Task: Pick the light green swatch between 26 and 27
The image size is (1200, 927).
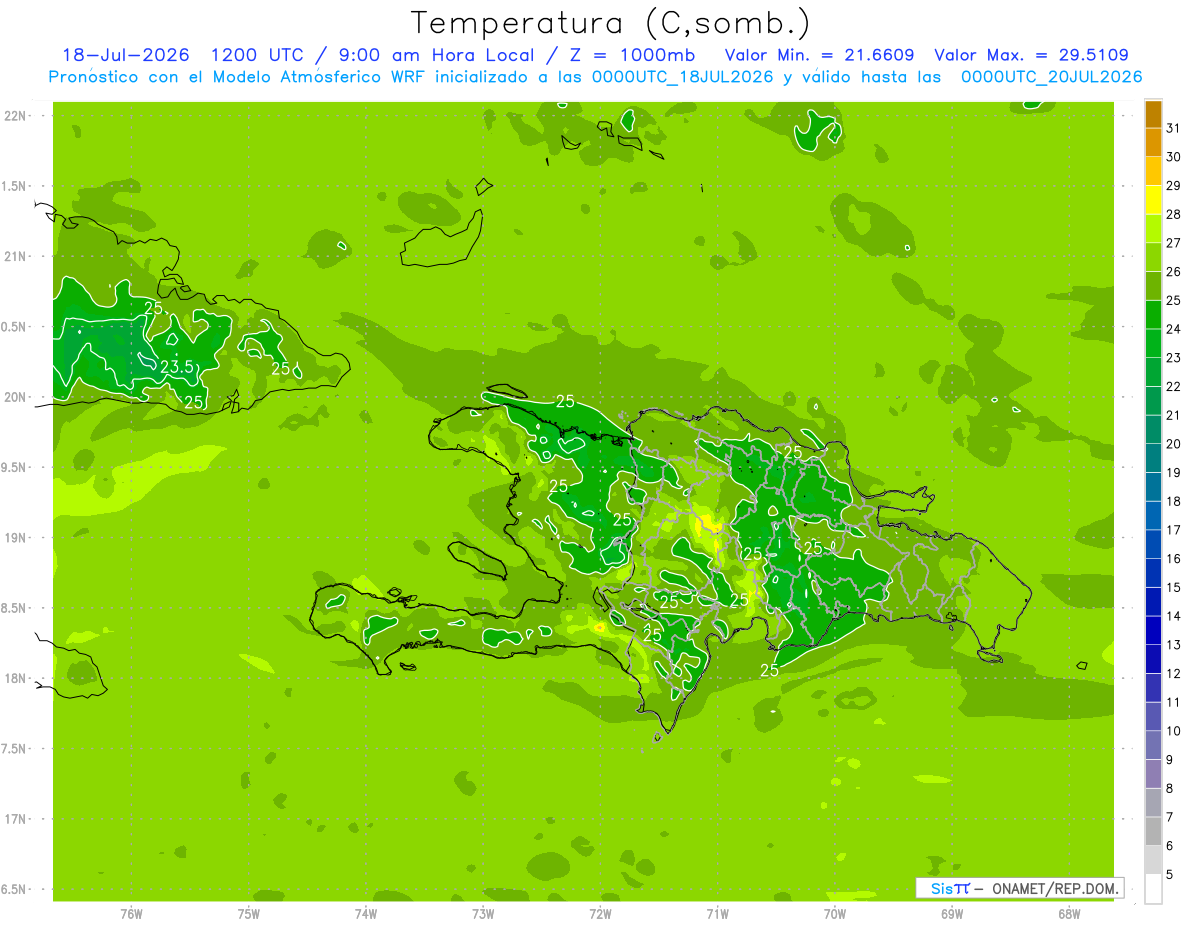Action: click(1153, 258)
